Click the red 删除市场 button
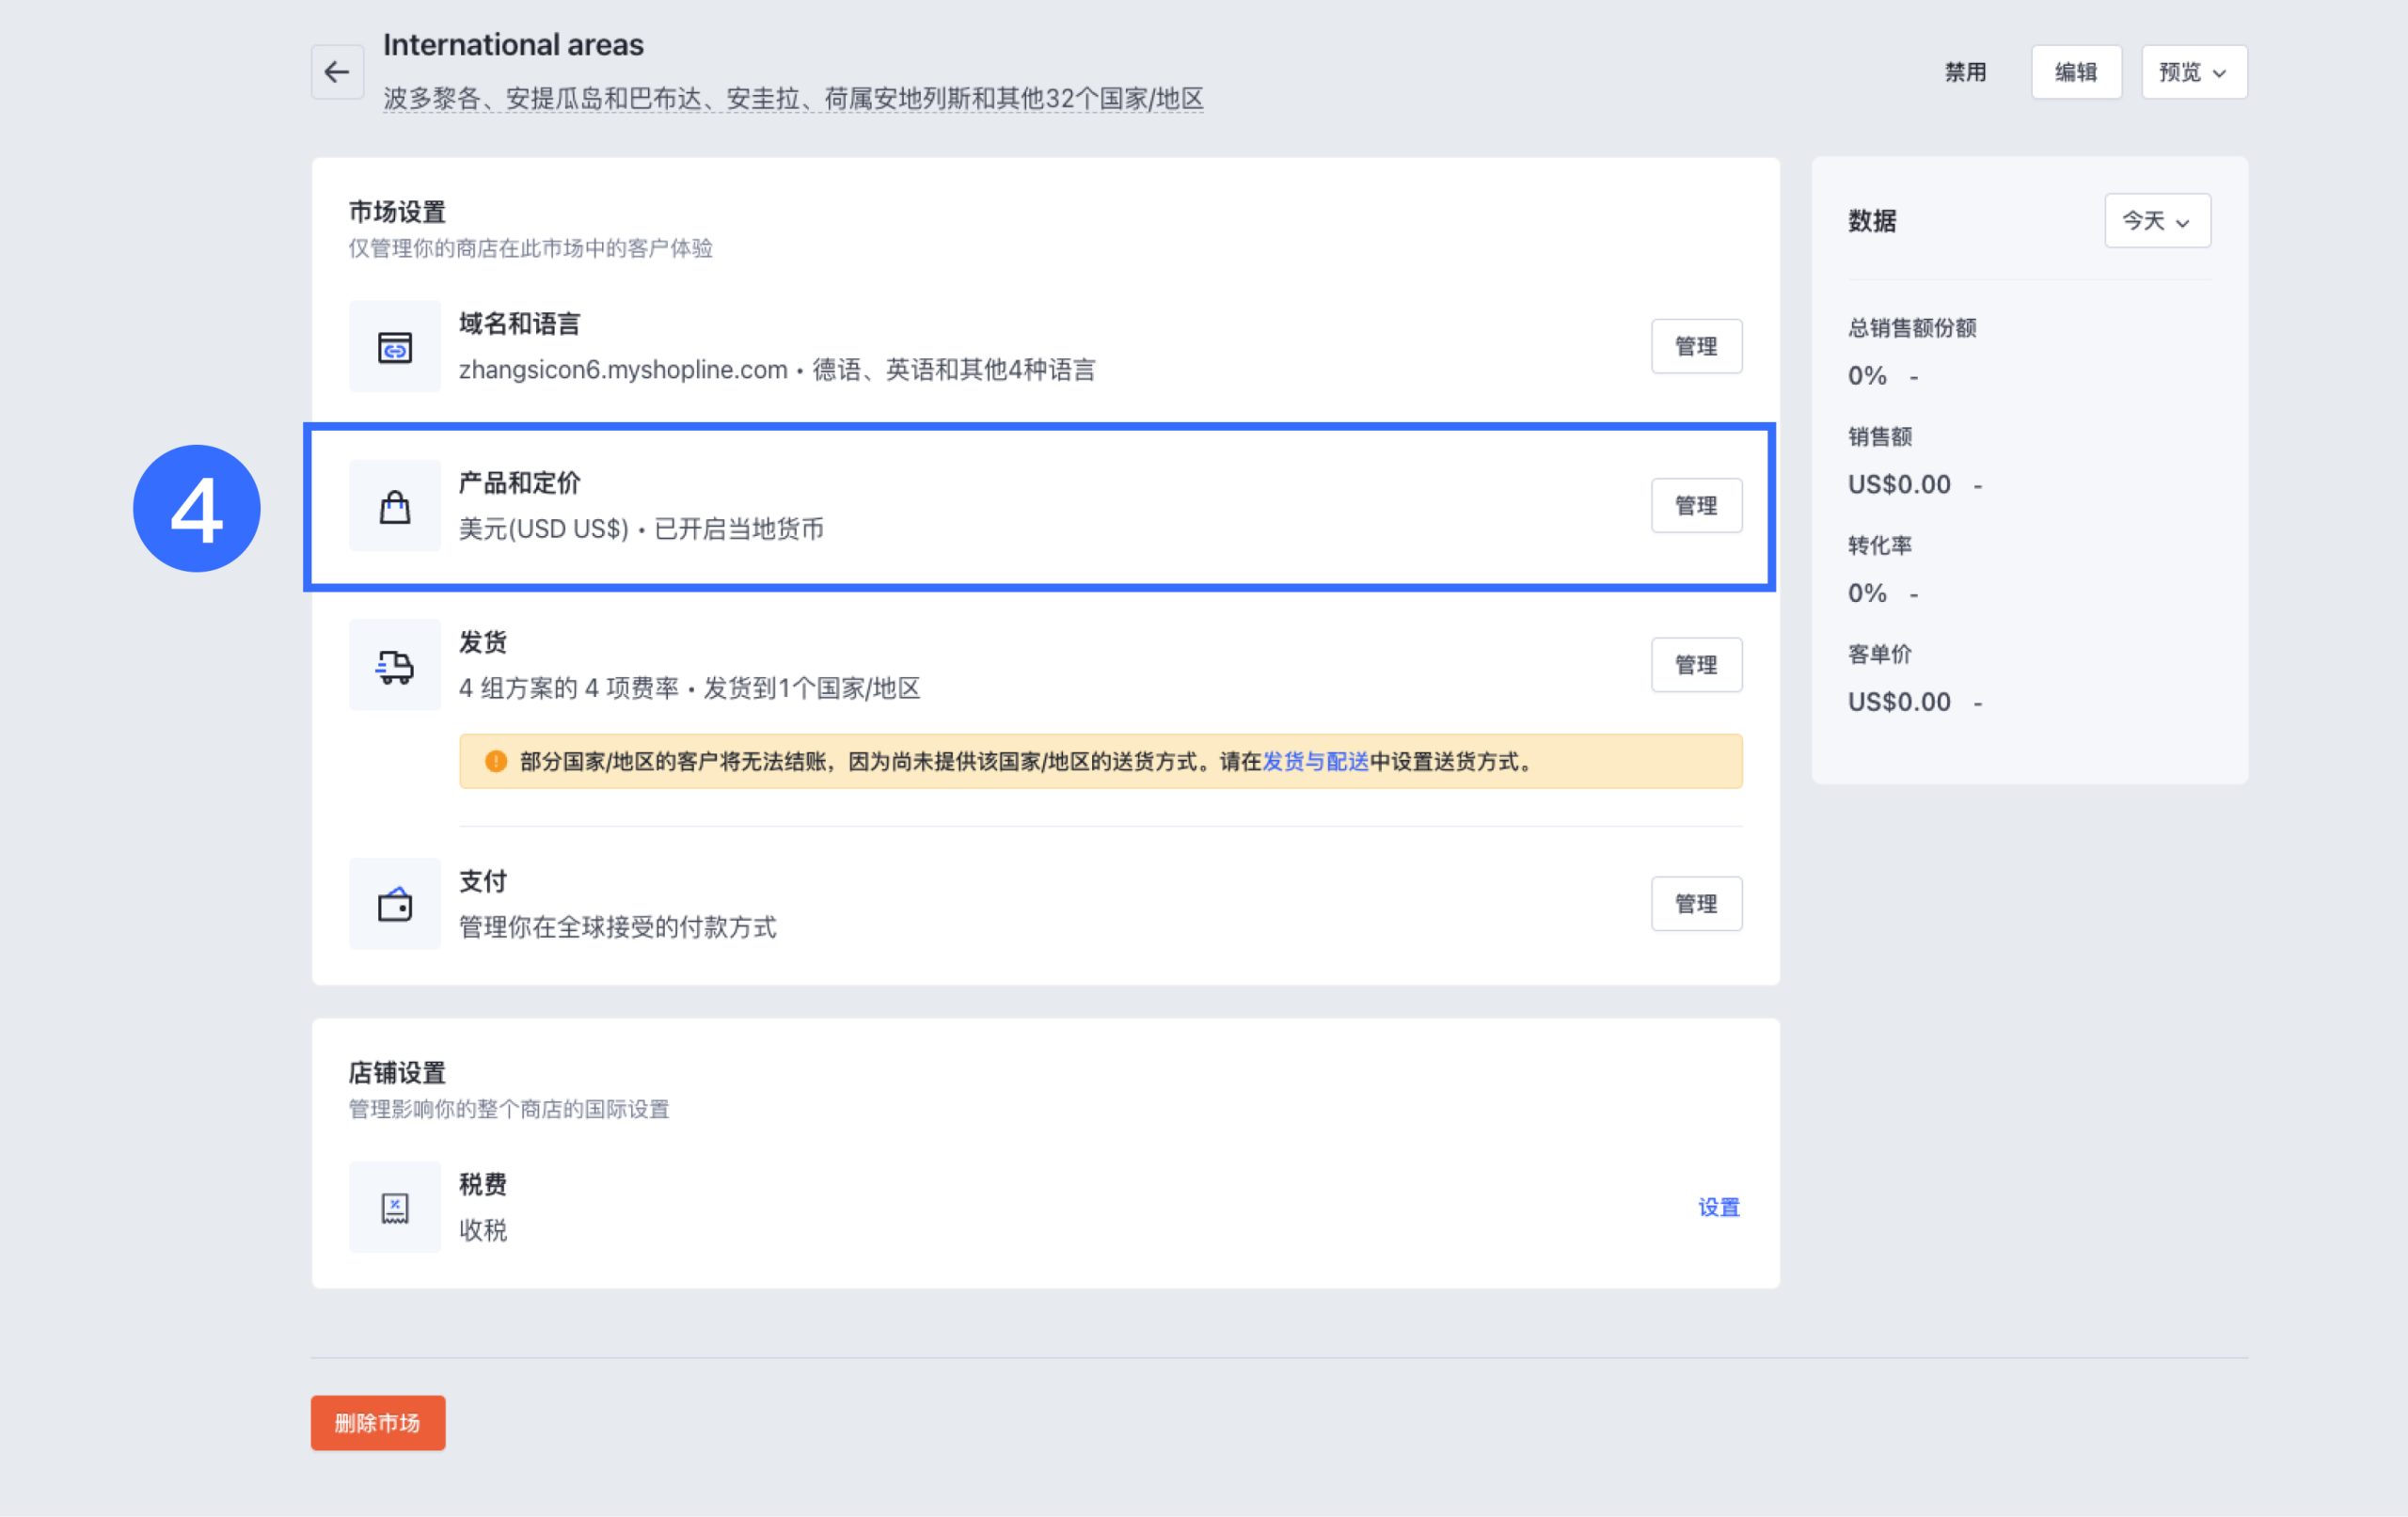This screenshot has width=2408, height=1517. (x=377, y=1422)
